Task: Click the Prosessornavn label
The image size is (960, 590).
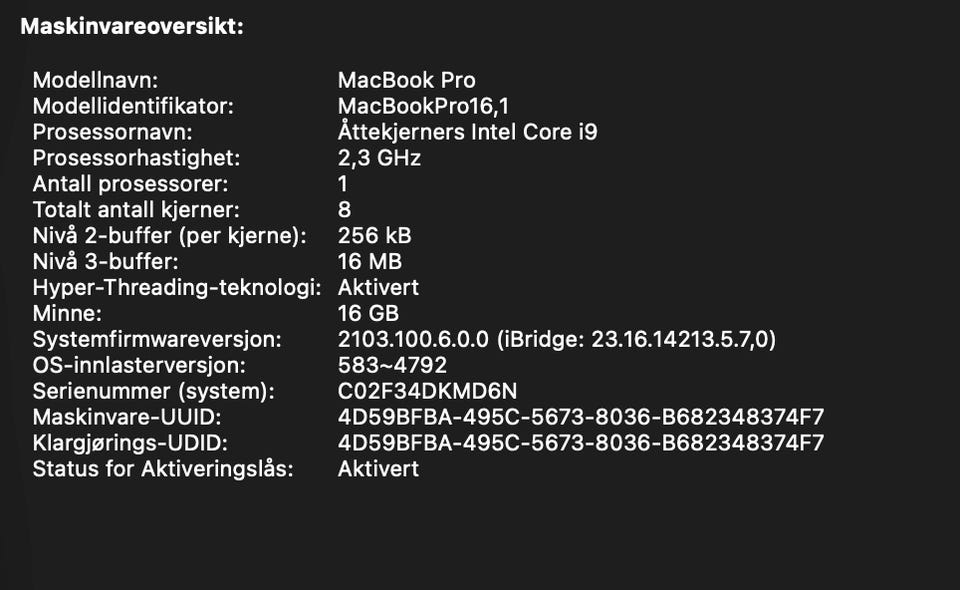Action: click(112, 132)
